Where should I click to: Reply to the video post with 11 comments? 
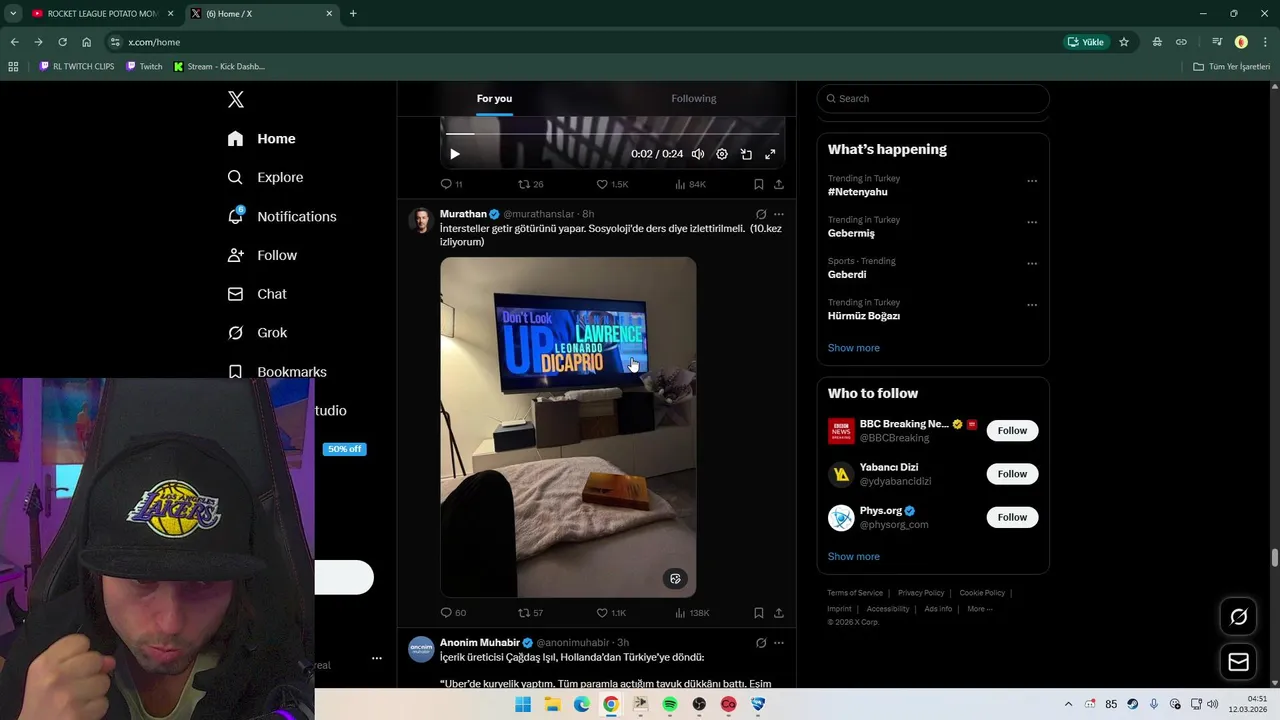[452, 184]
